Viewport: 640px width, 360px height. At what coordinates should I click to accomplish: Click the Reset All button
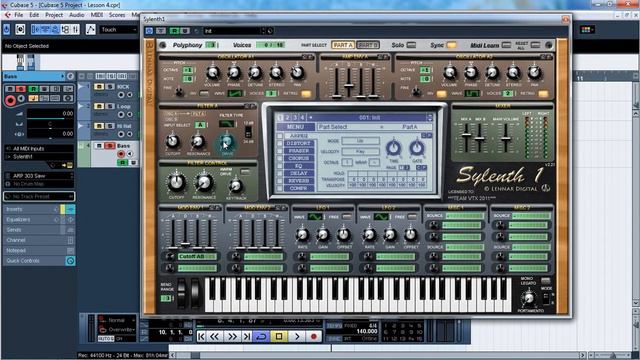click(x=536, y=45)
